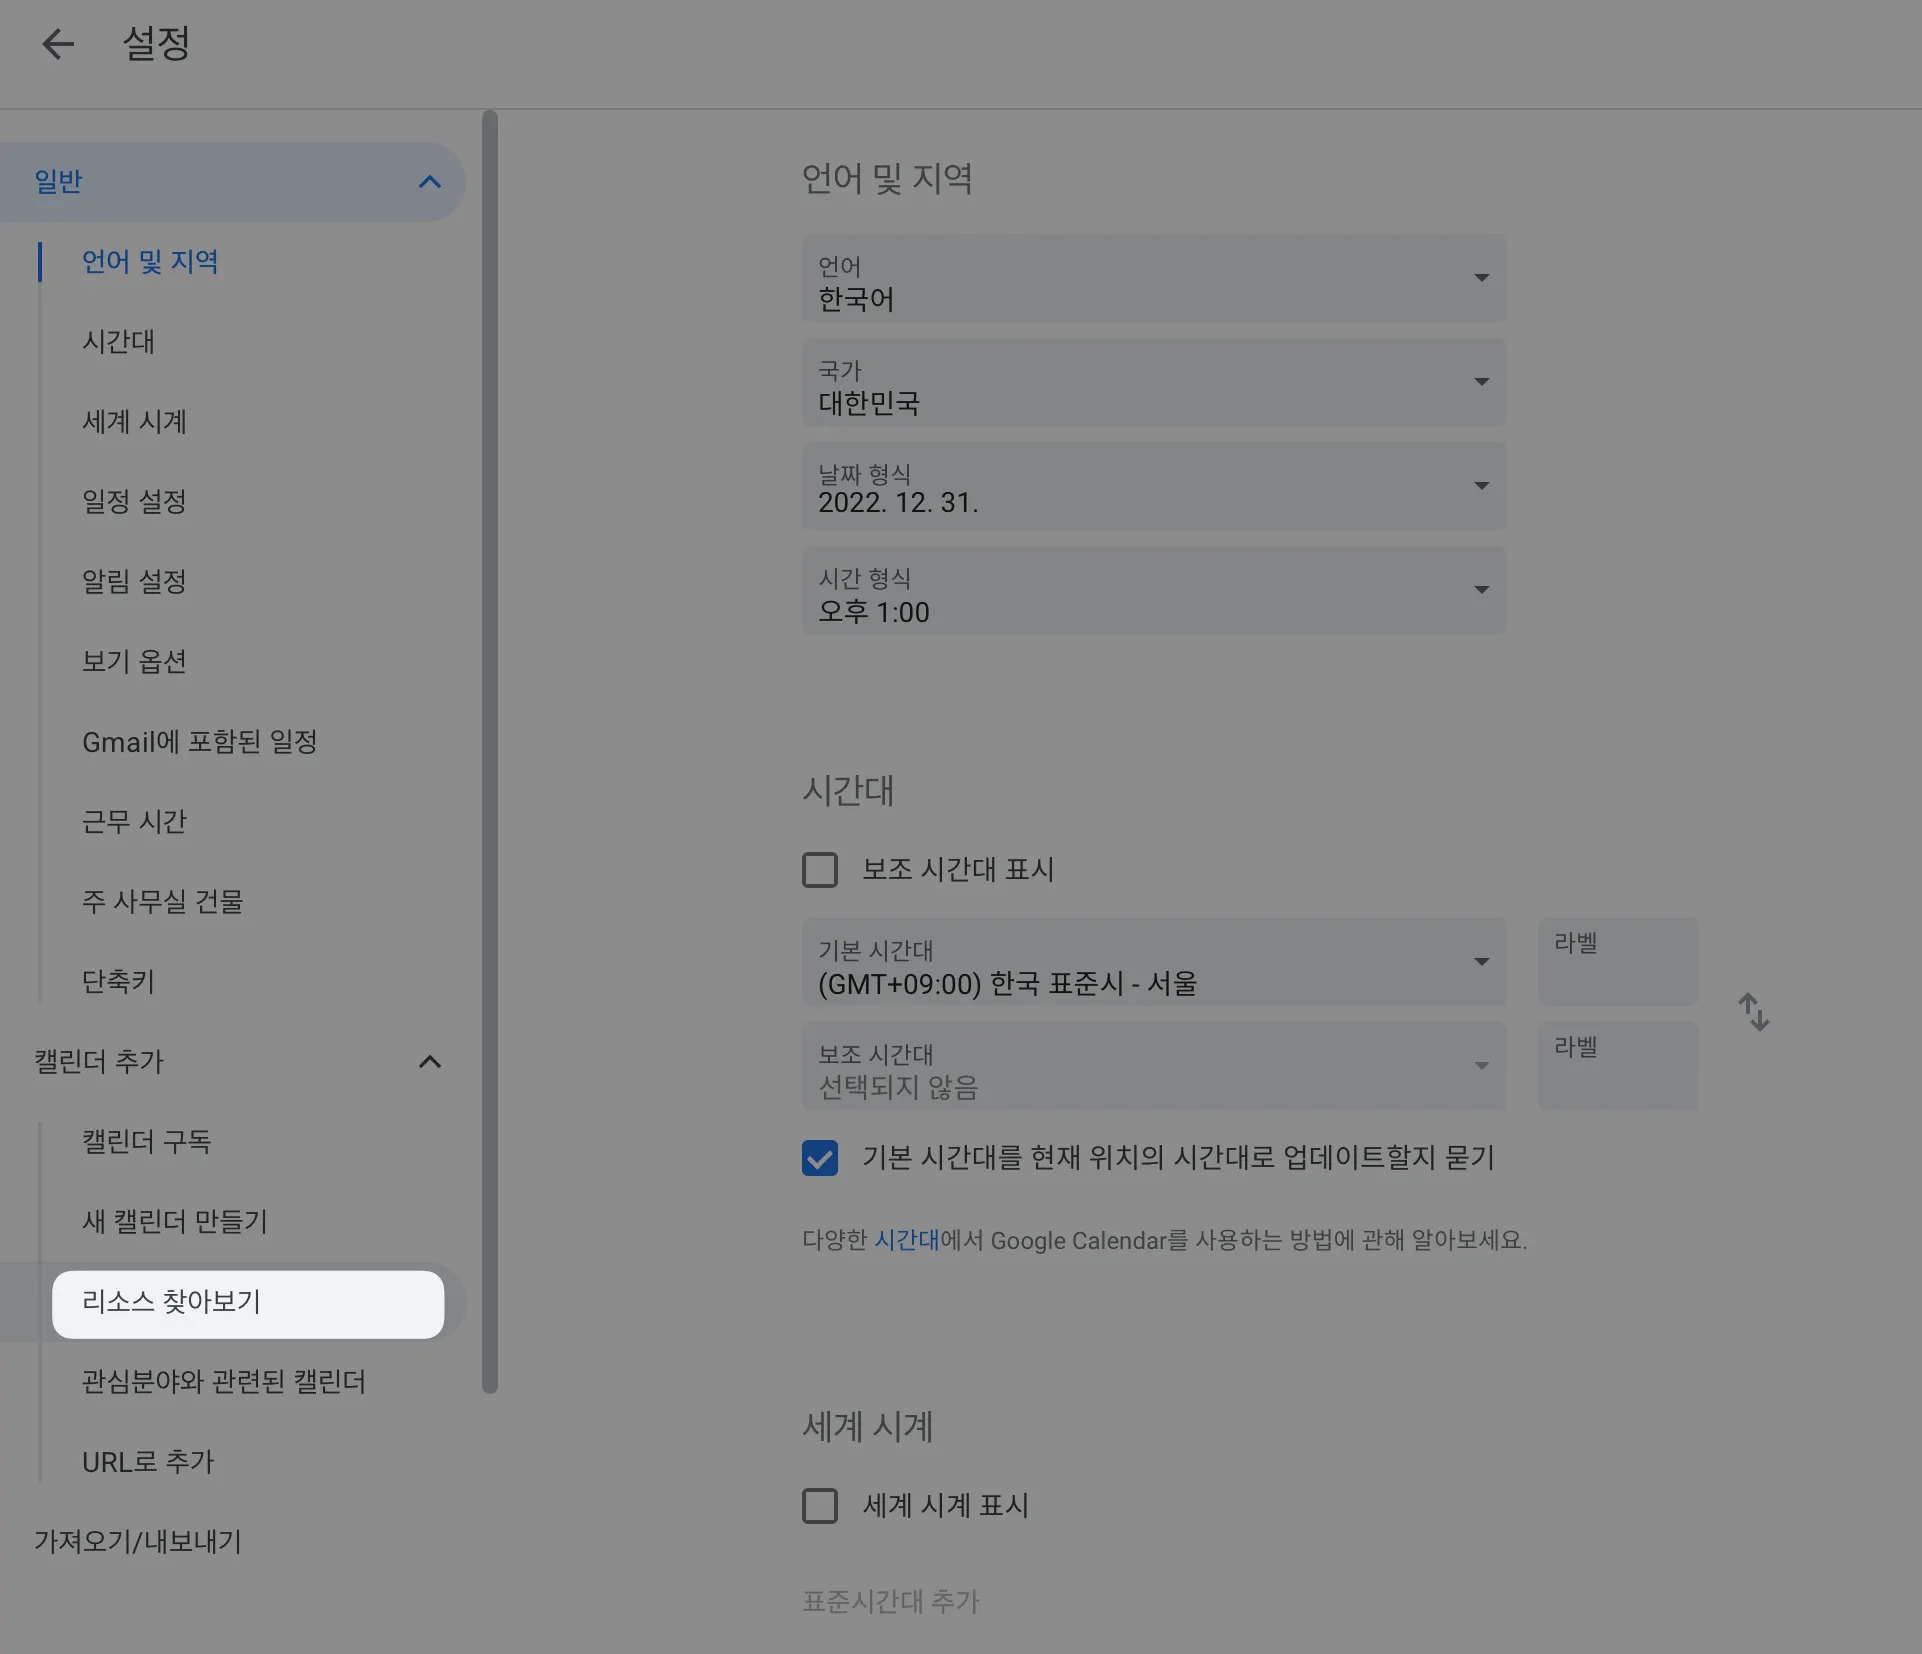Open the 시간 형식 dropdown arrow
Screen dimensions: 1922x1654
[x=1481, y=590]
